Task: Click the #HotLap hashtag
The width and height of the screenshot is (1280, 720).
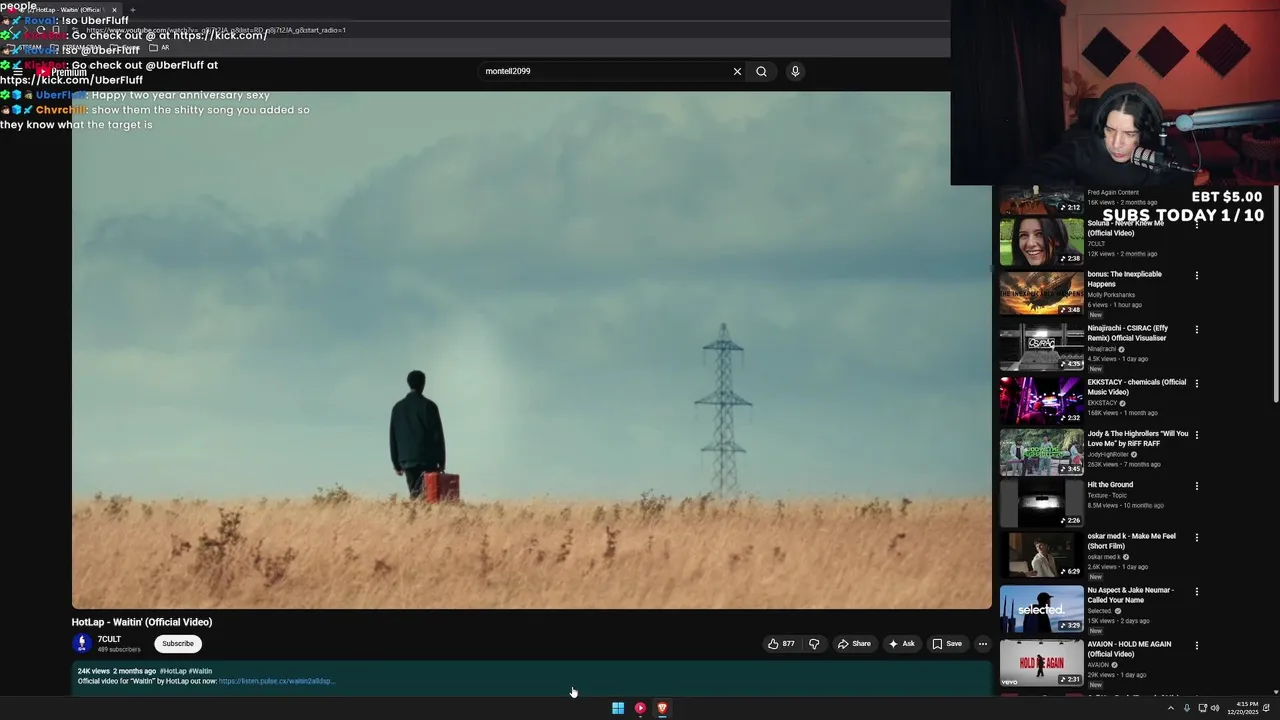Action: point(172,671)
